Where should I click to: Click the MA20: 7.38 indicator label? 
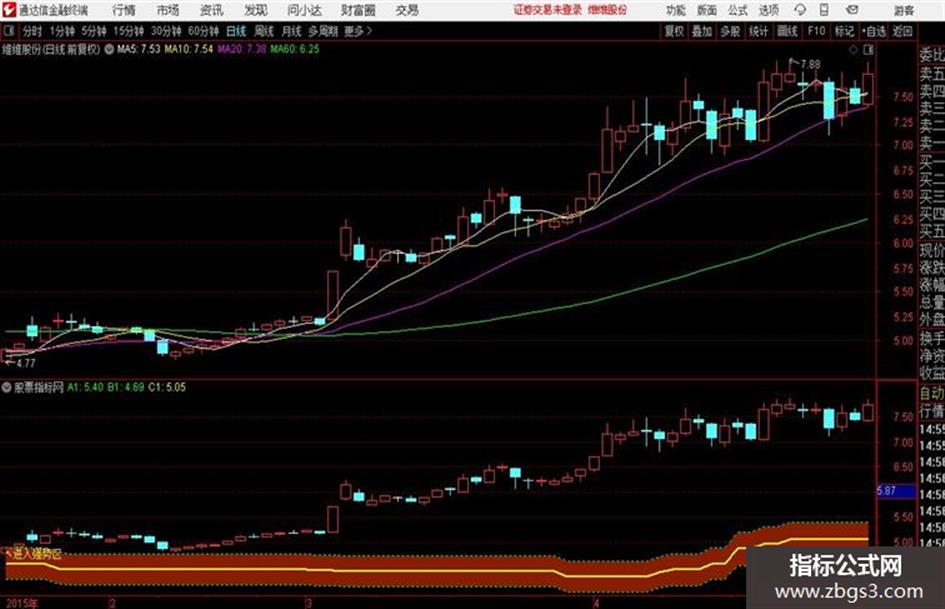(x=242, y=49)
